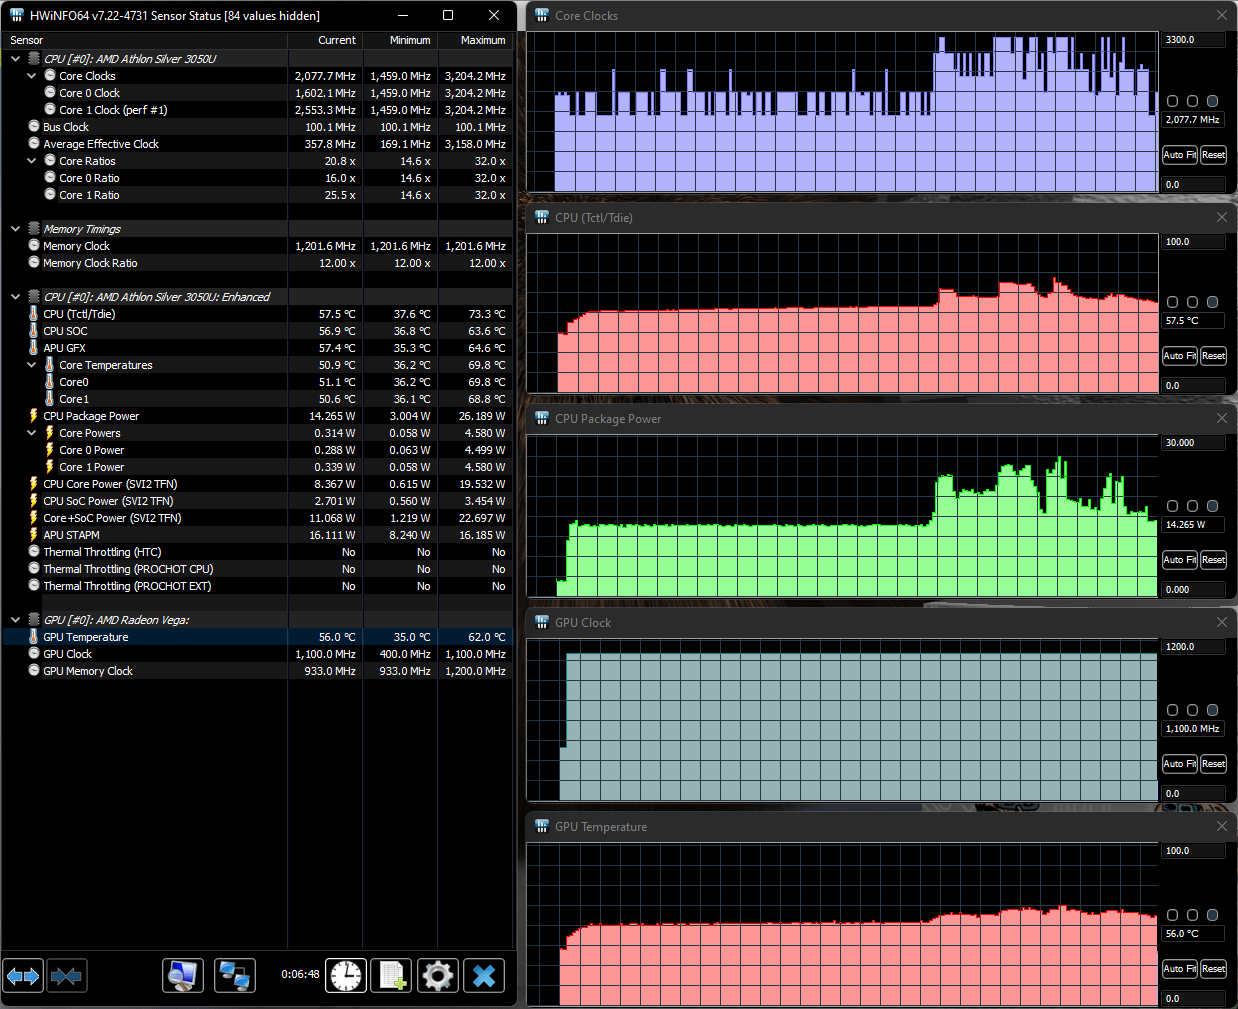Click the Core0 temperature thermometer icon
This screenshot has height=1009, width=1238.
click(50, 382)
